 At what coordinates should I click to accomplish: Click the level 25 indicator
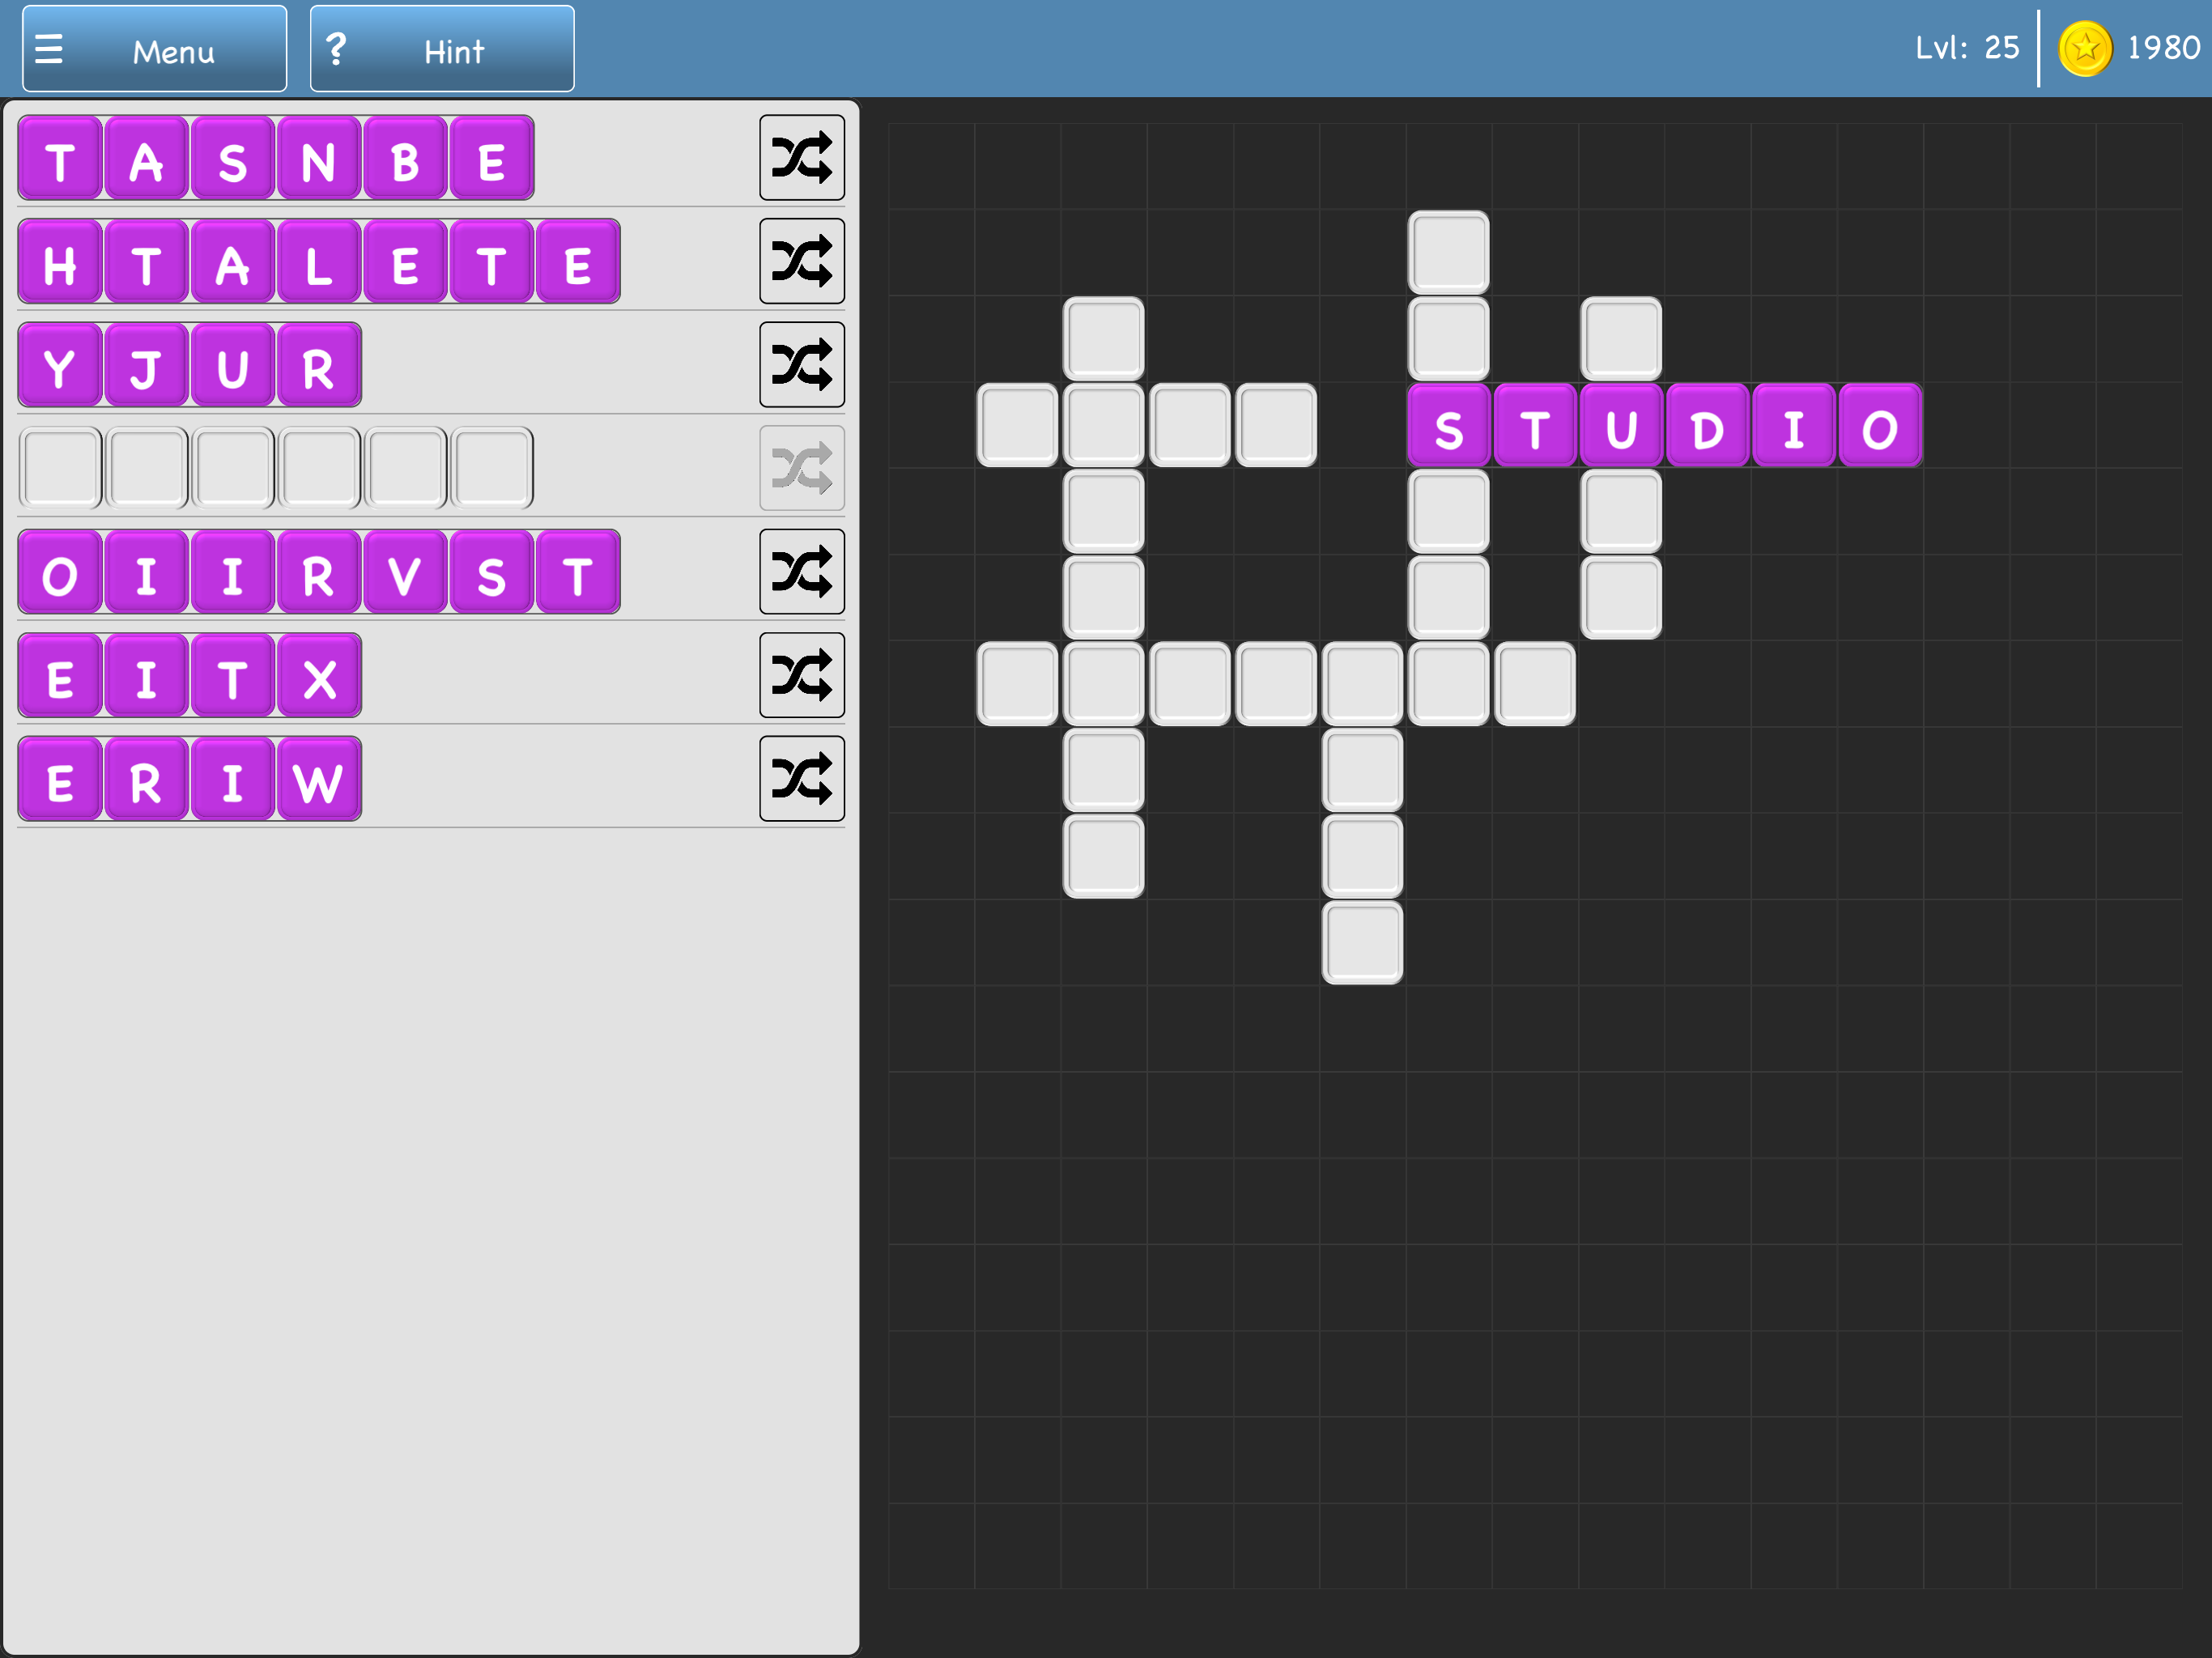point(1967,48)
